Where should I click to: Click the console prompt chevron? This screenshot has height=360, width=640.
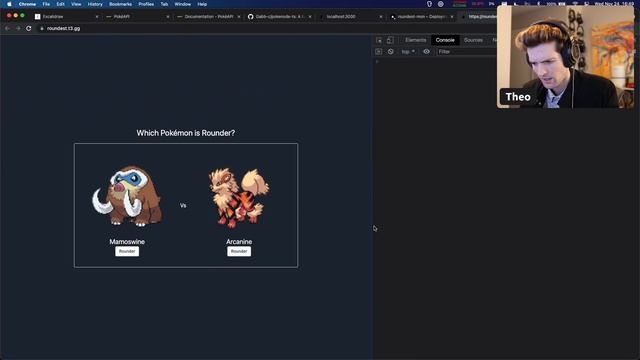[377, 62]
